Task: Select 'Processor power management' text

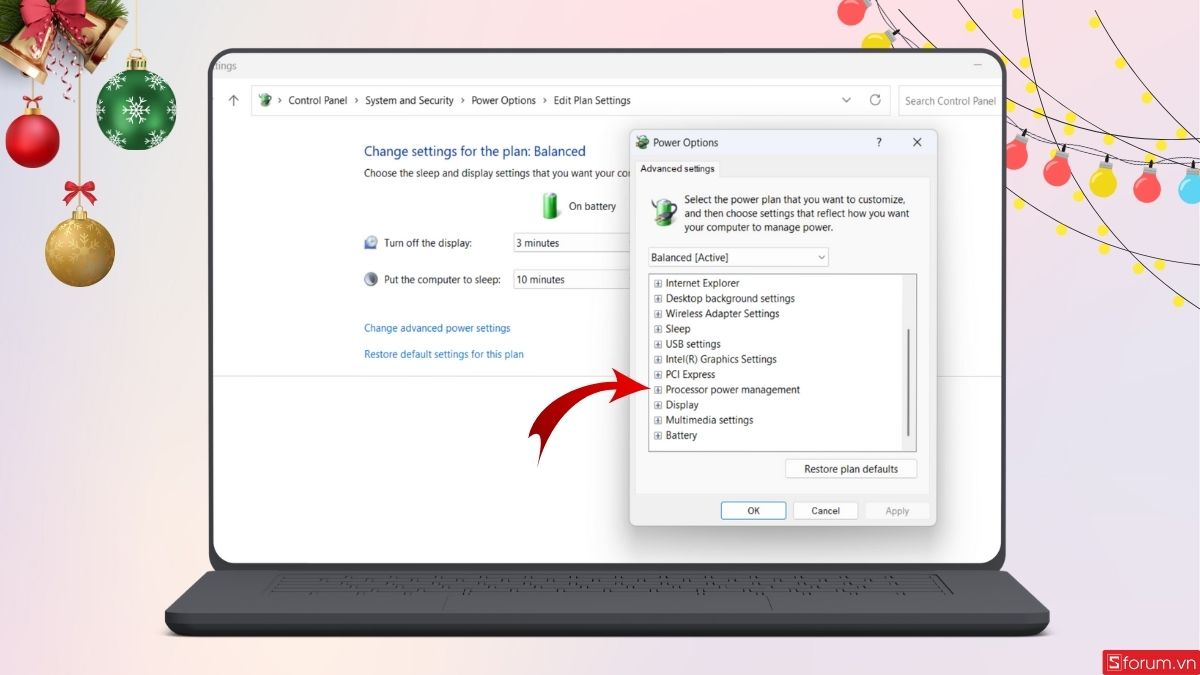Action: [x=733, y=390]
